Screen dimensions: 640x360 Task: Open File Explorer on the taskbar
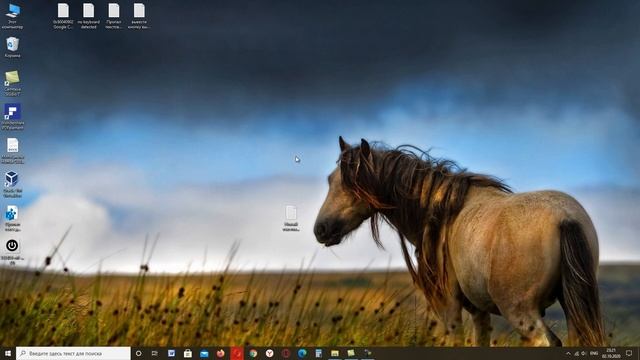click(x=335, y=353)
